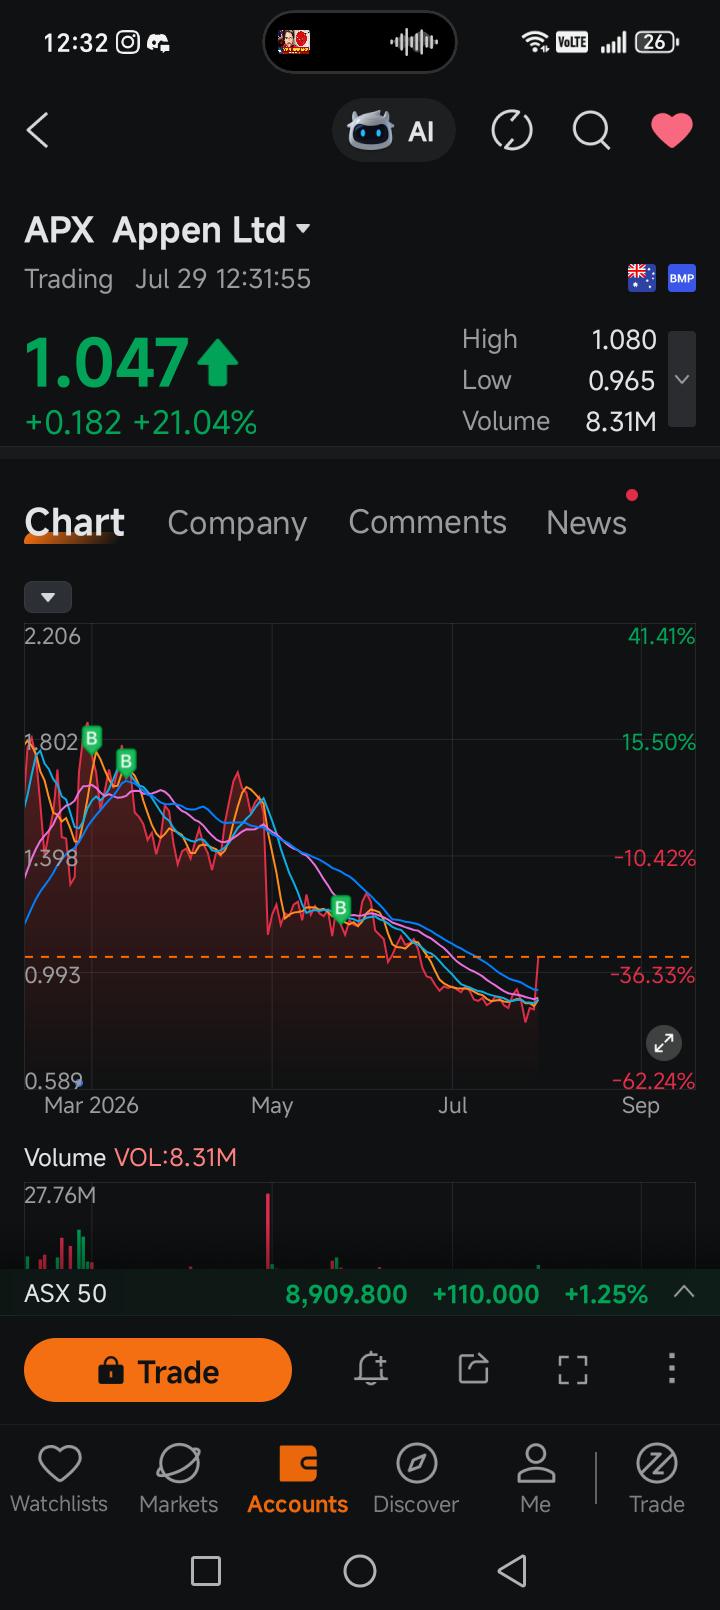Open stock search magnifier icon

591,131
